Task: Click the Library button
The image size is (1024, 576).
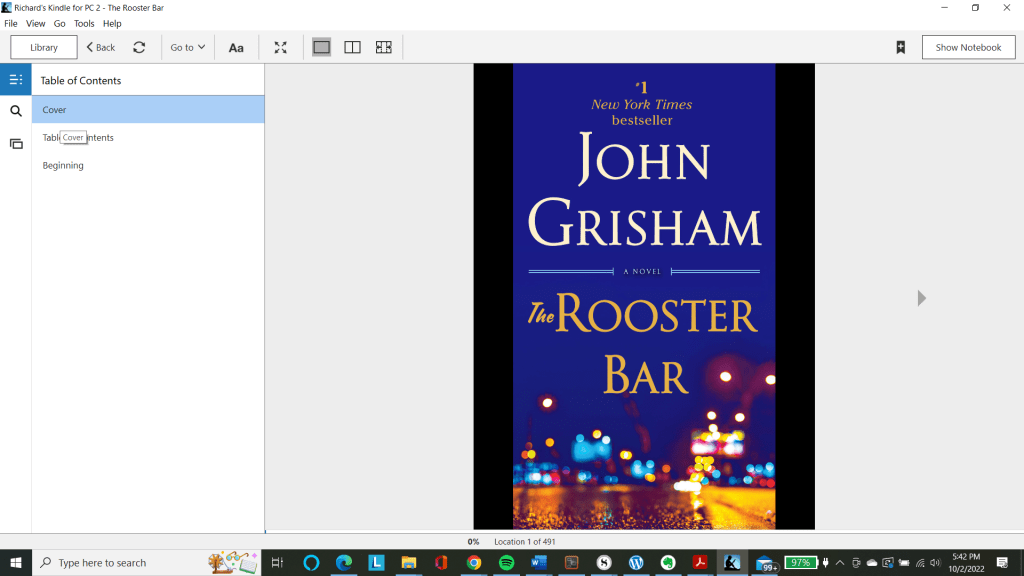Action: pos(44,47)
